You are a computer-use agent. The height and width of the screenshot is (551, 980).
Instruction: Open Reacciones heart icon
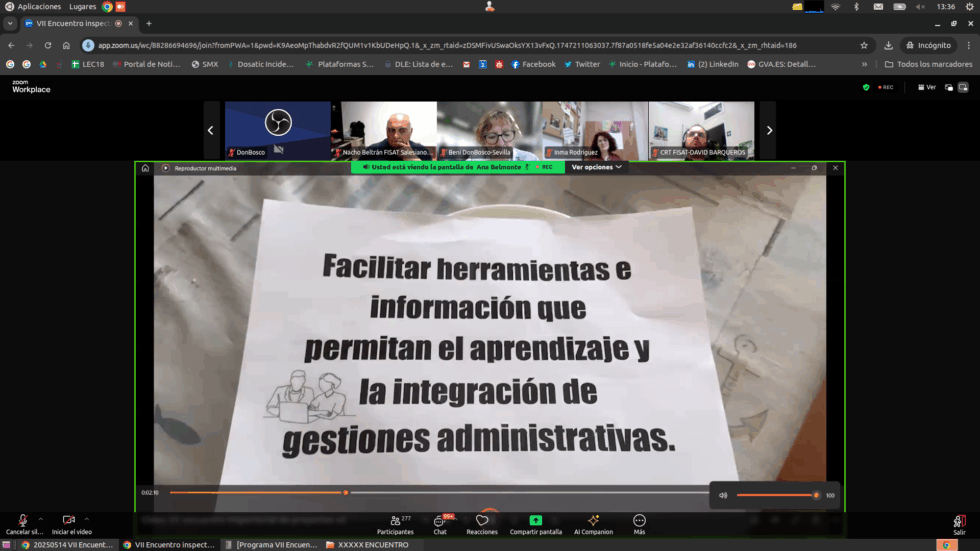click(482, 522)
